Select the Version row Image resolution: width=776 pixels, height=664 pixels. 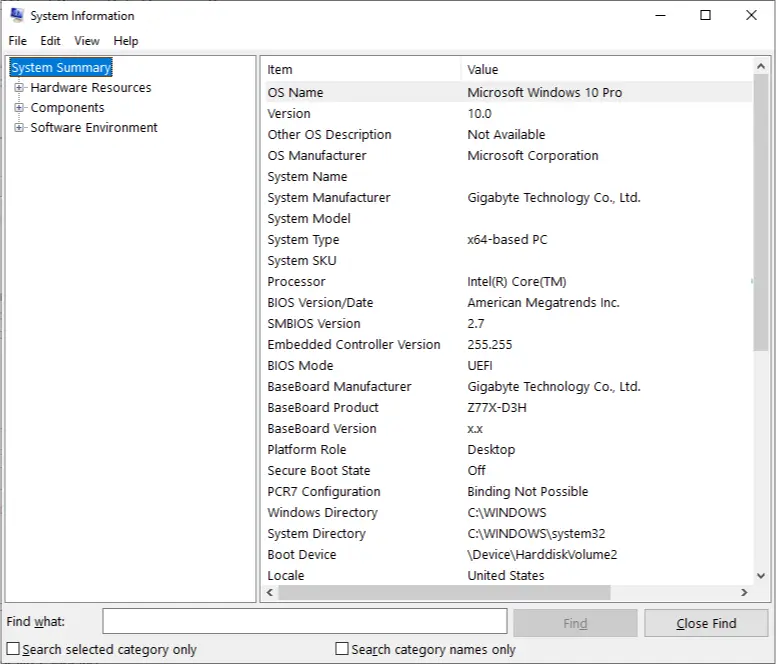click(x=507, y=113)
